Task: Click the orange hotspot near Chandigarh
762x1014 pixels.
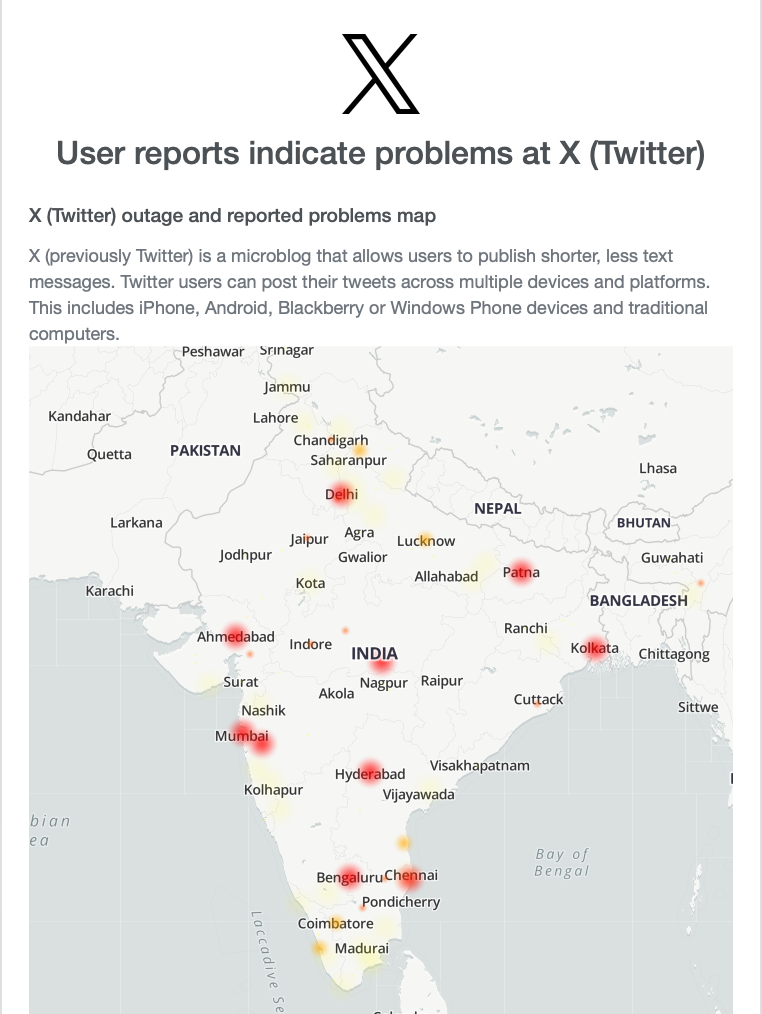Action: [359, 451]
